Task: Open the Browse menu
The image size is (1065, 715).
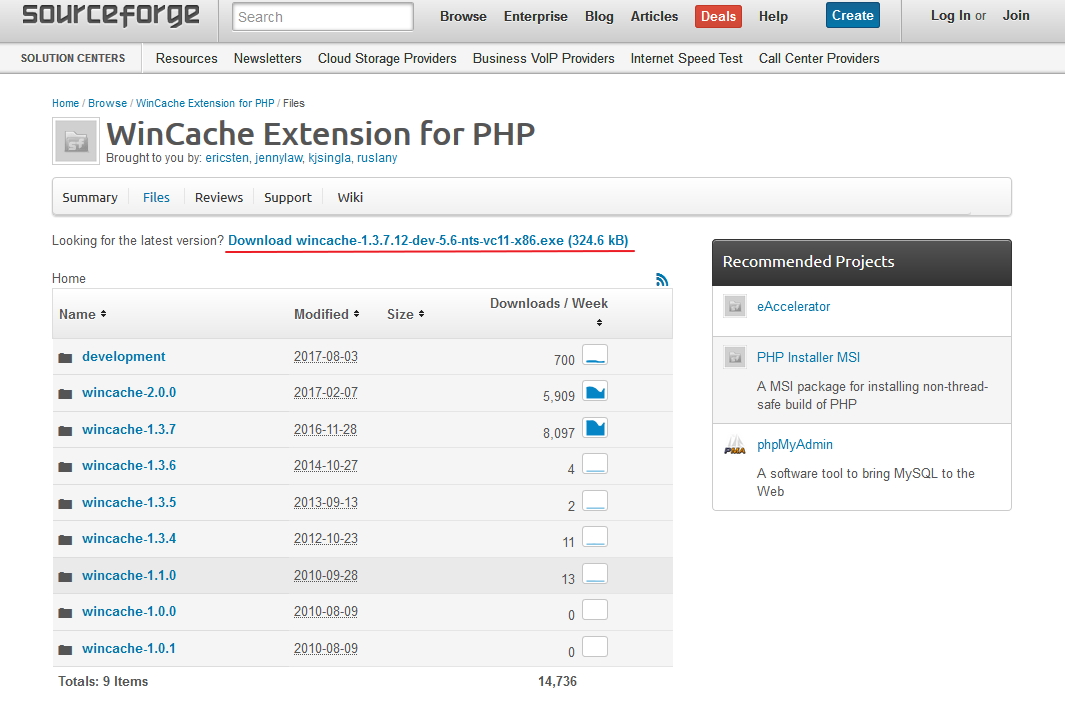Action: [x=463, y=16]
